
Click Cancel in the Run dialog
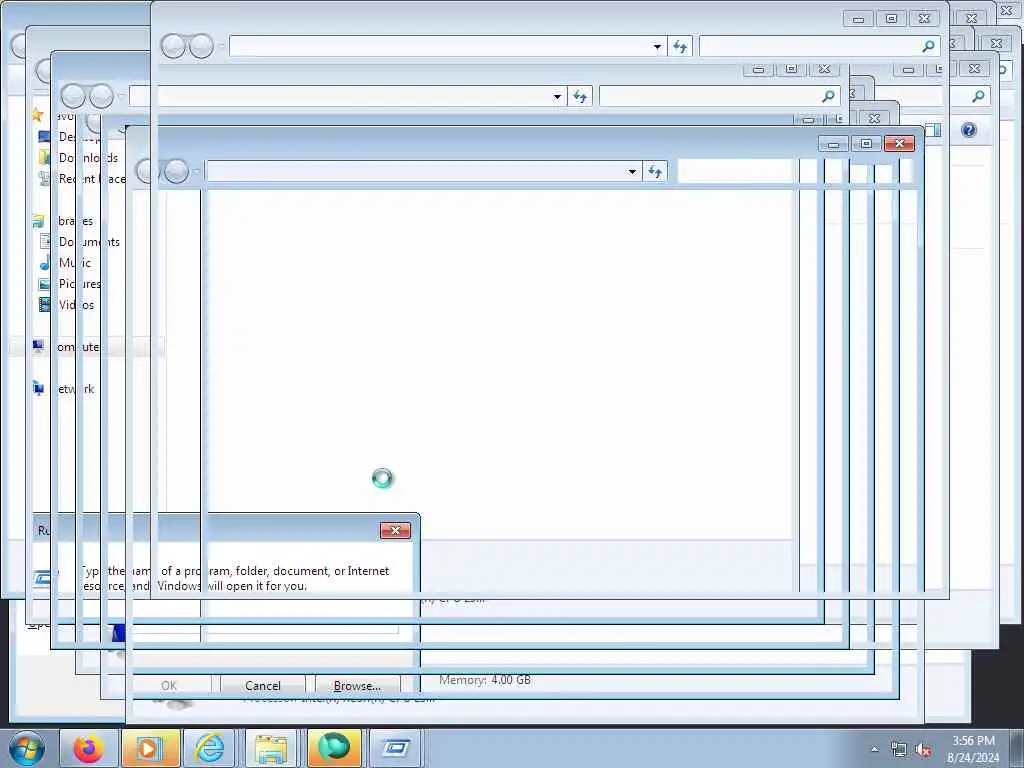pos(263,686)
